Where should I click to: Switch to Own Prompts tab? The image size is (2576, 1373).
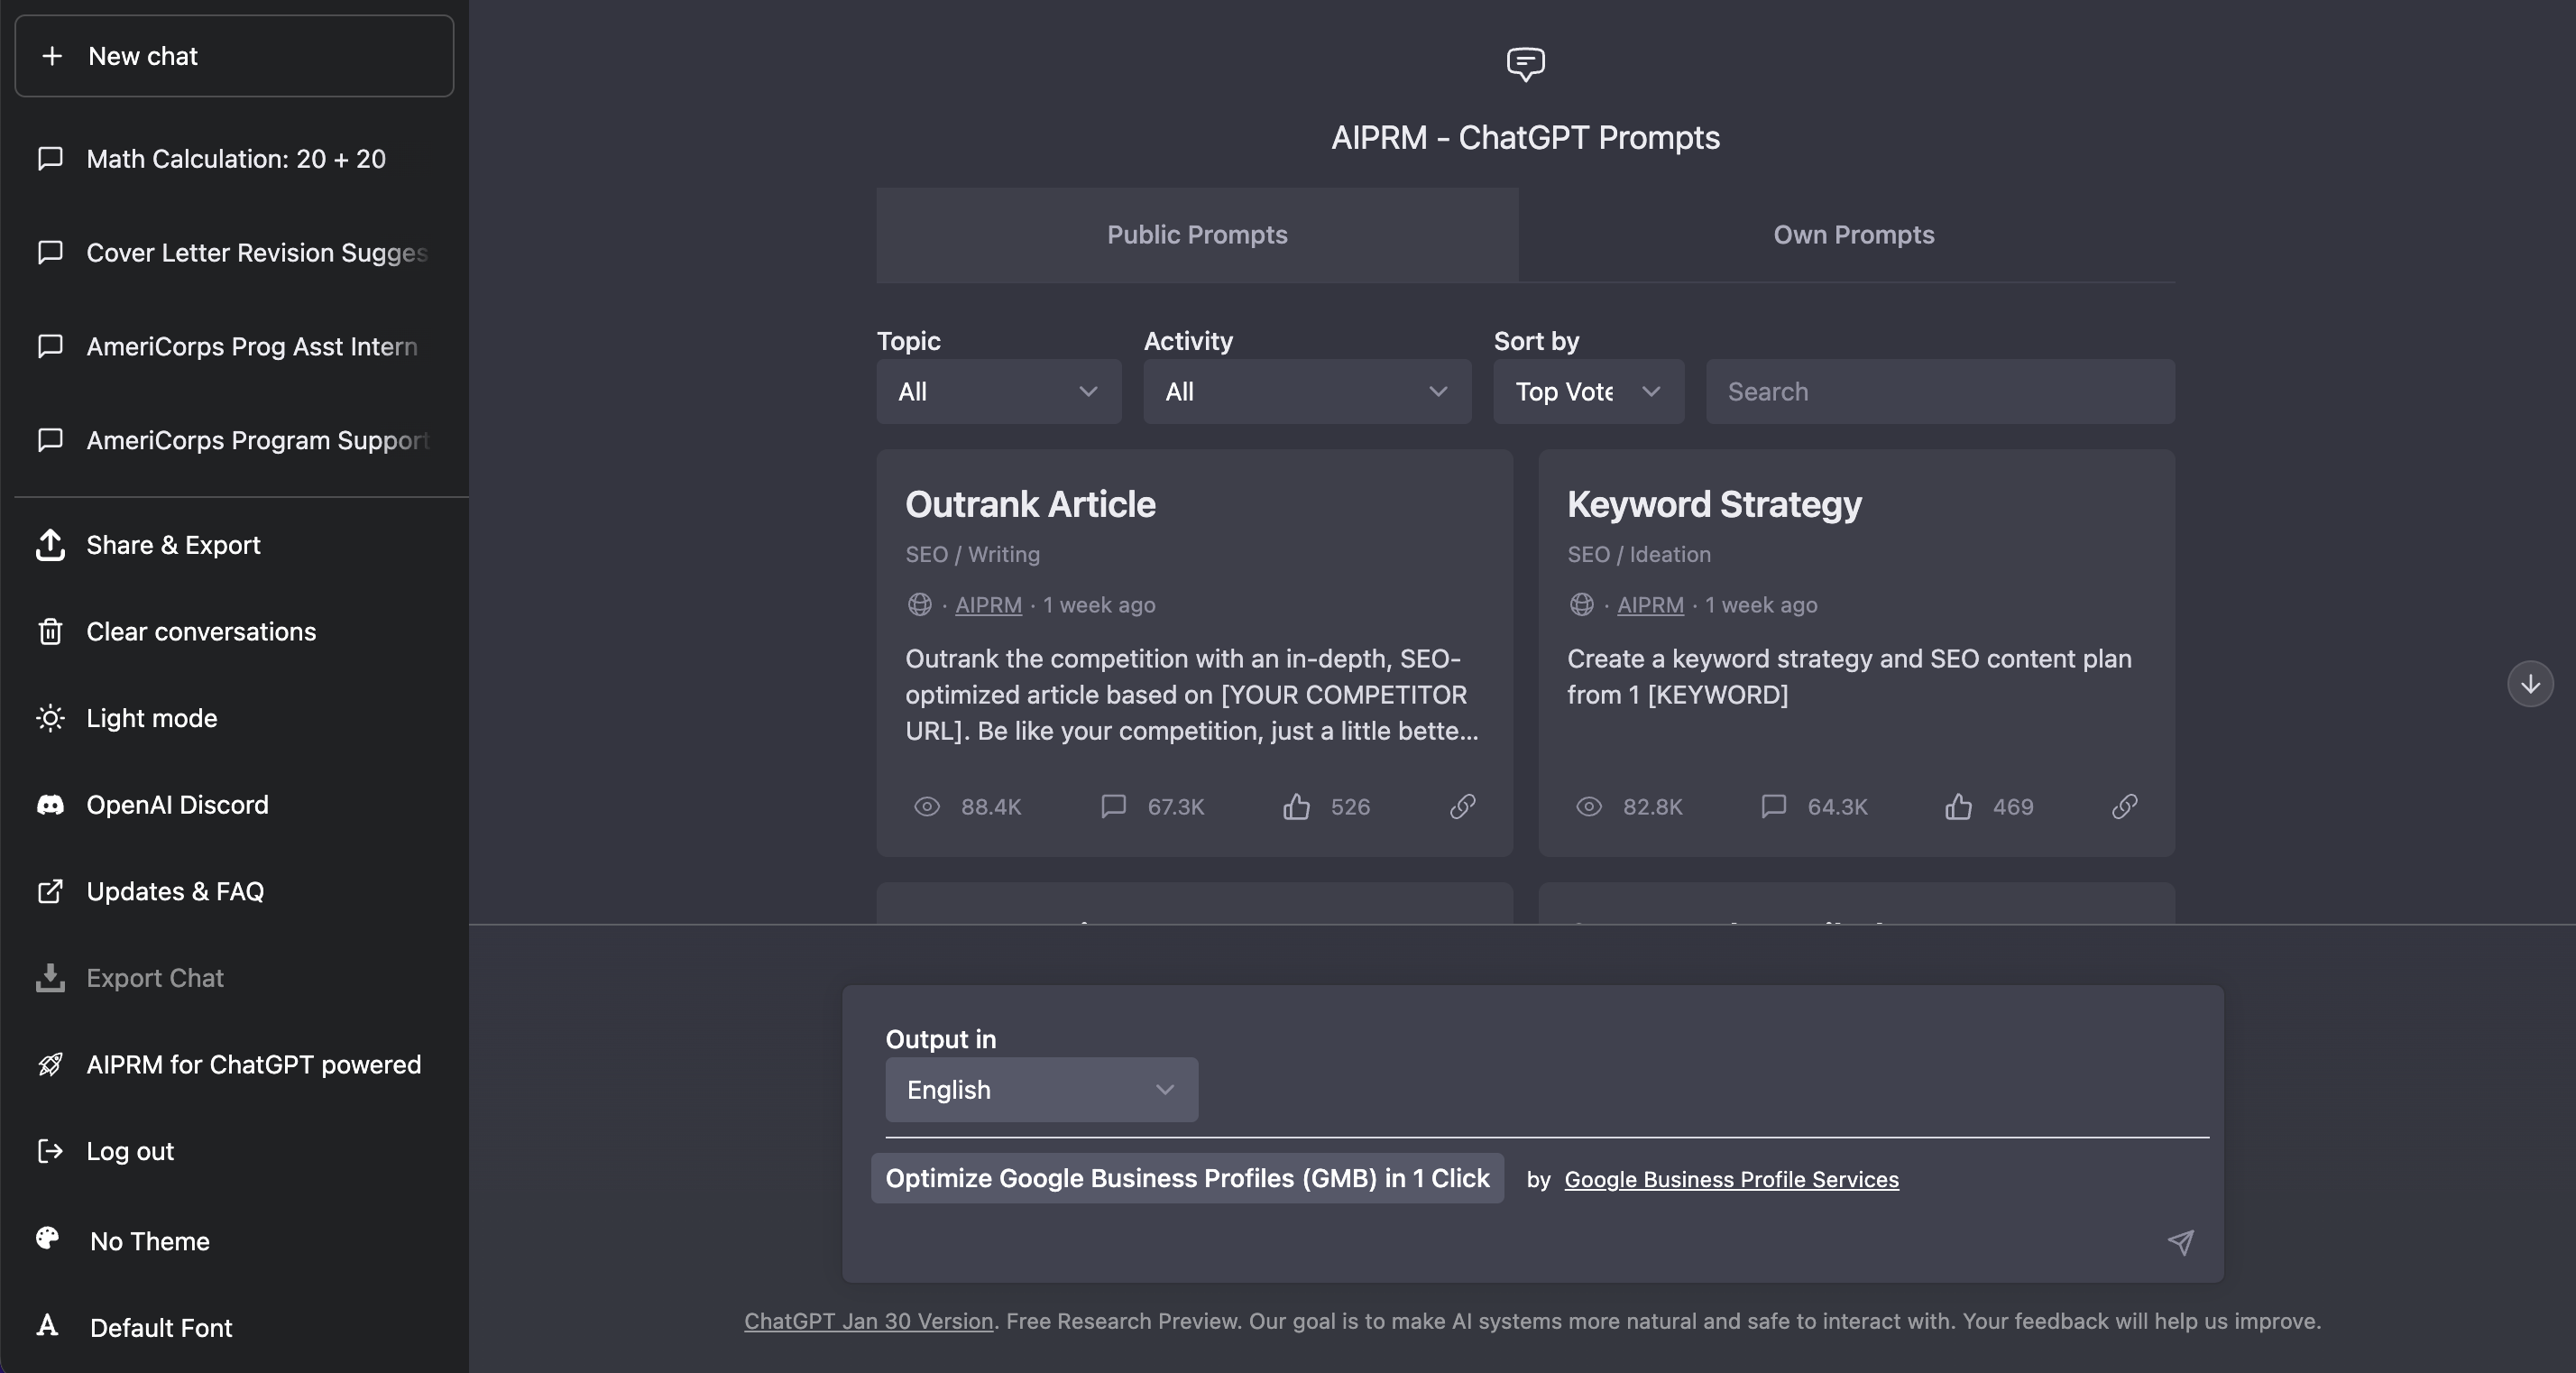click(1853, 235)
